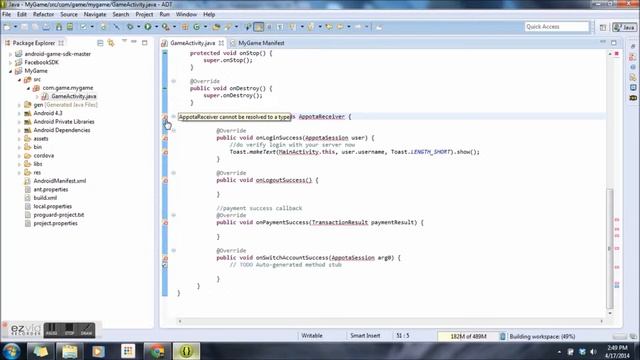Click red error square atop overview ruler
Screen dimensions: 640x360
617,53
